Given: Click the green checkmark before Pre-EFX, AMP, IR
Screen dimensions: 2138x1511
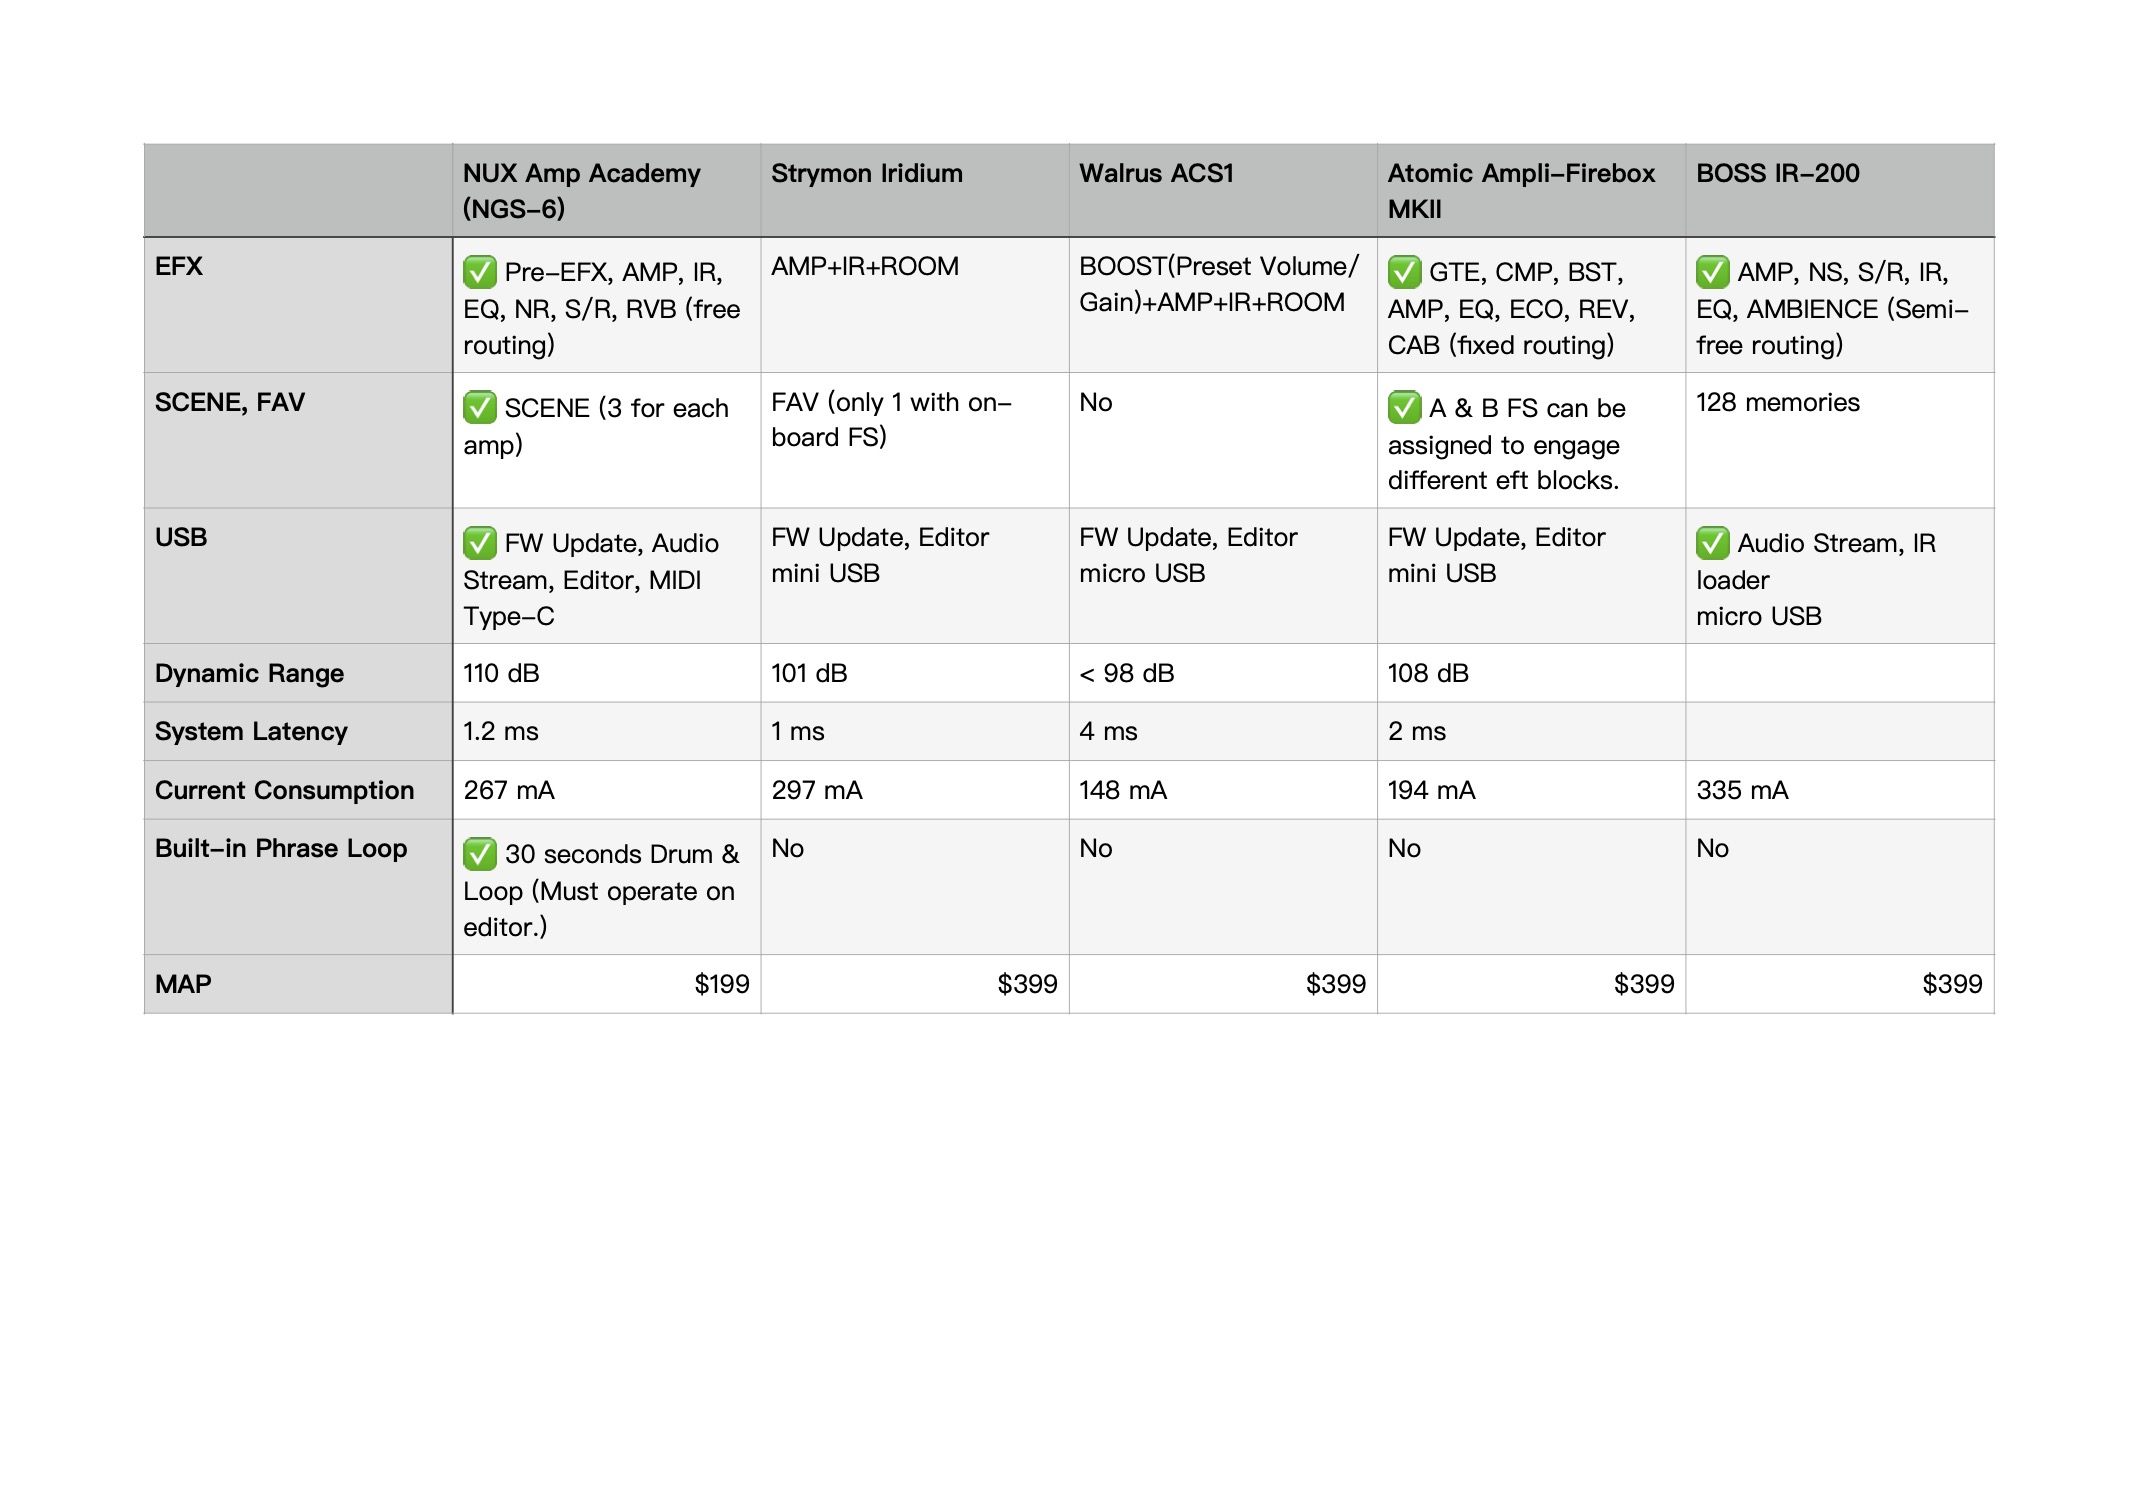Looking at the screenshot, I should tap(479, 272).
